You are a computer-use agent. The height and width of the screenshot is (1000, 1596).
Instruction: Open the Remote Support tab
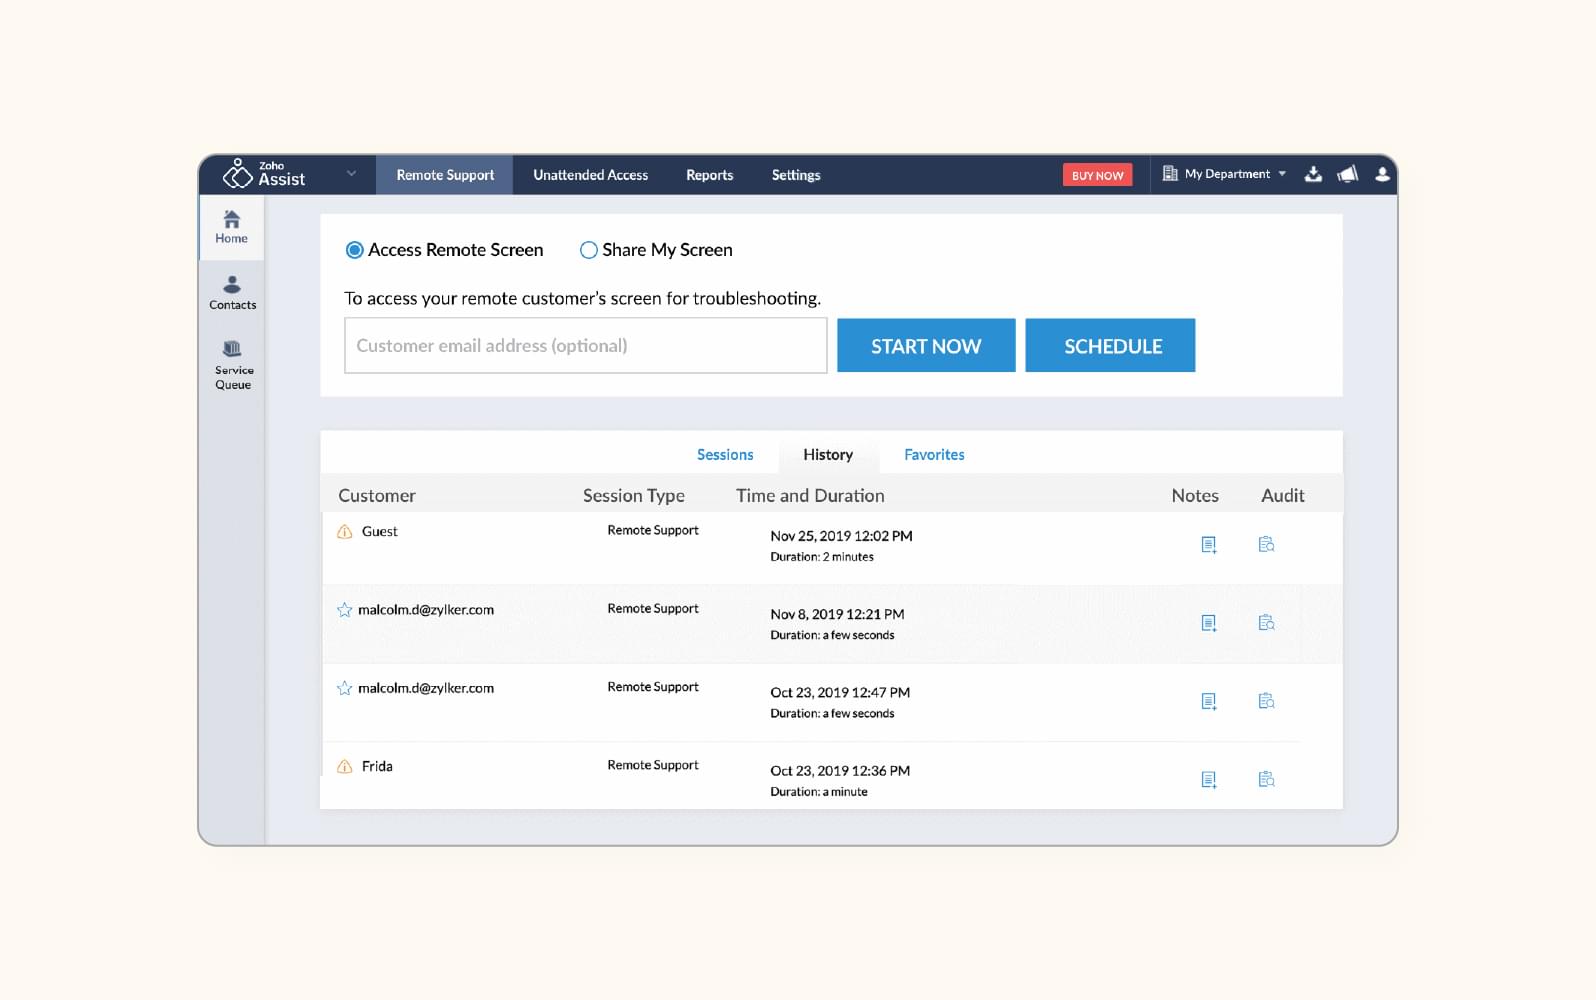(445, 175)
